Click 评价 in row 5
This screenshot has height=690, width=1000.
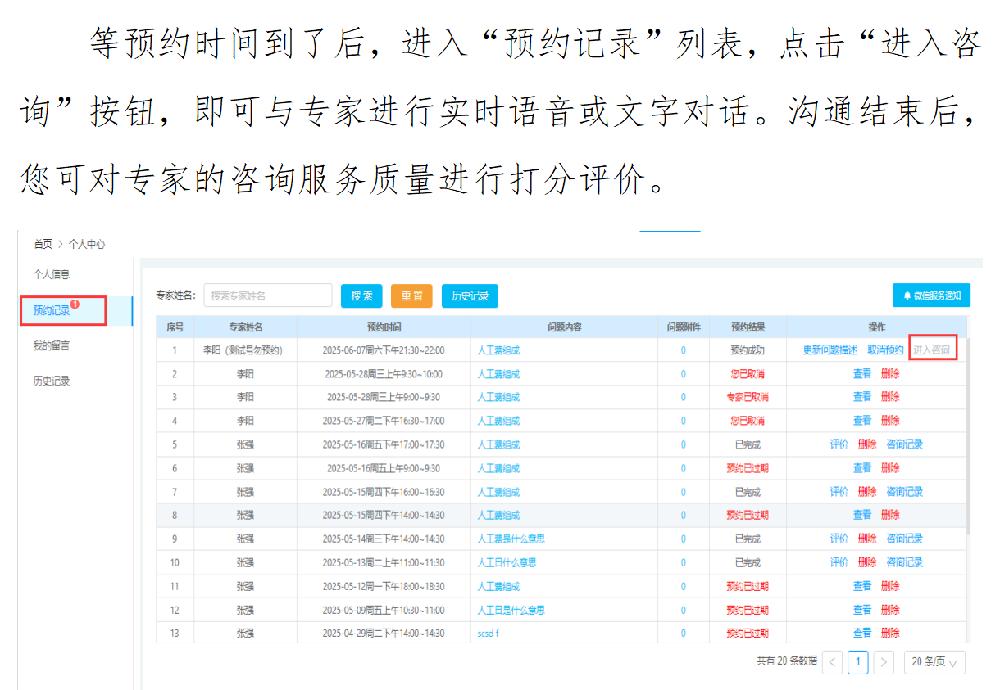point(838,444)
